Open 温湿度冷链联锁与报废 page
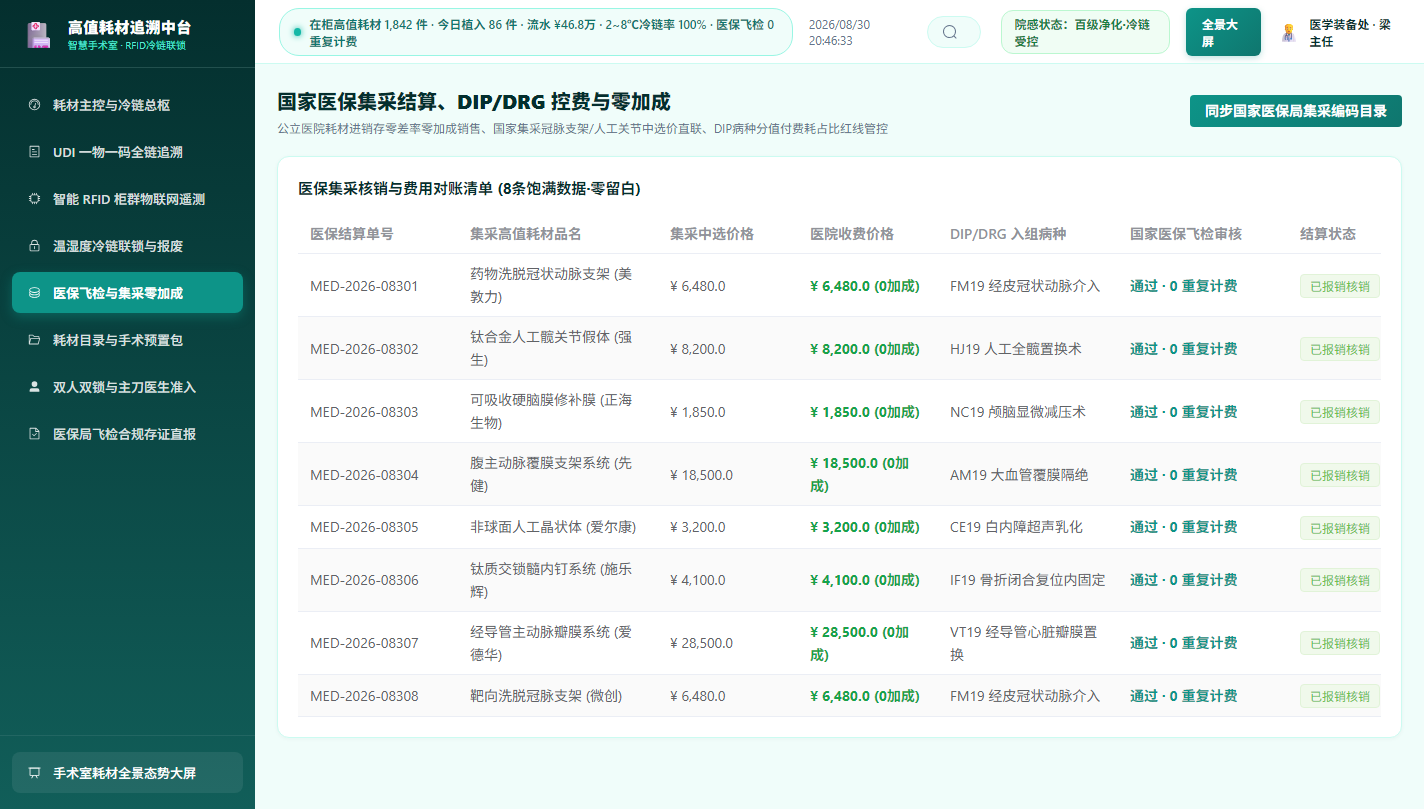The image size is (1424, 809). [127, 246]
